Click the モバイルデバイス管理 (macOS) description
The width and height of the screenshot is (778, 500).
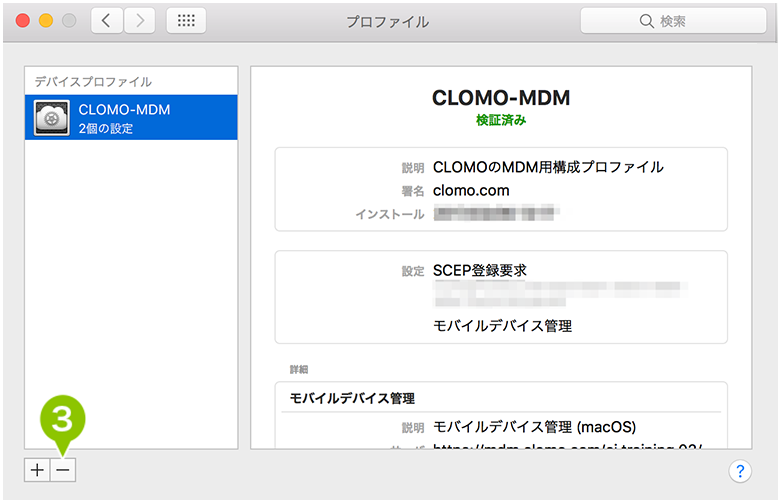(x=534, y=427)
